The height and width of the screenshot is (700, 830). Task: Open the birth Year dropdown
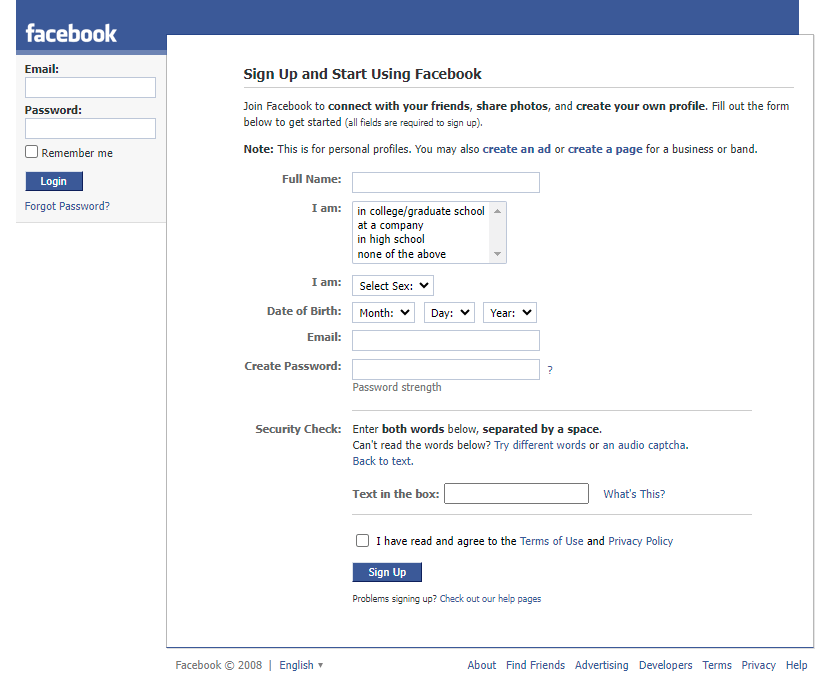click(510, 312)
